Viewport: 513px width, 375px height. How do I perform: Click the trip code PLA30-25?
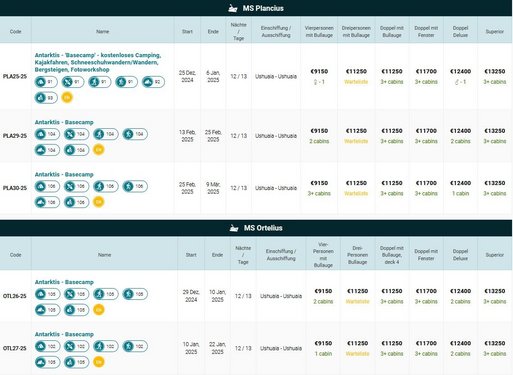click(x=15, y=188)
